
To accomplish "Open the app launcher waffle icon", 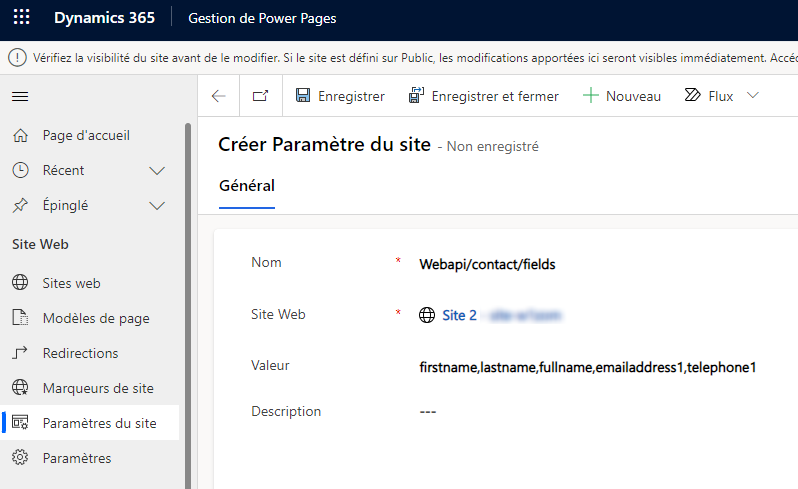I will [x=21, y=17].
